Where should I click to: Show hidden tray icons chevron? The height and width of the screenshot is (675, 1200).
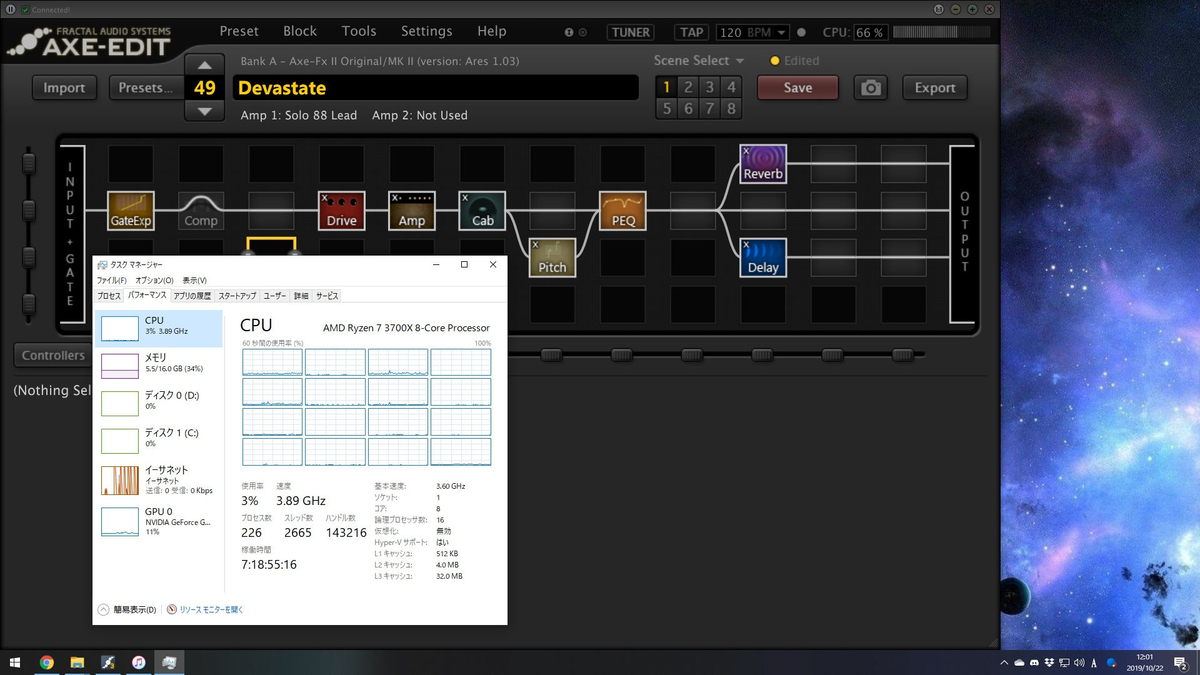coord(1005,662)
